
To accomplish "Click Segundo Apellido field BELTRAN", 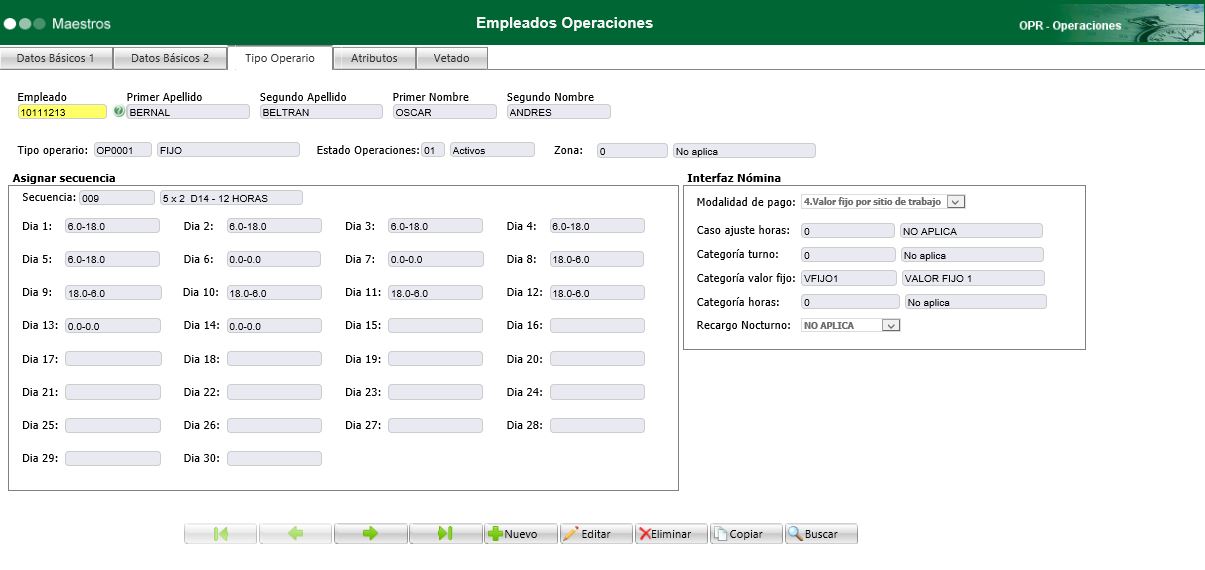I will (x=319, y=112).
